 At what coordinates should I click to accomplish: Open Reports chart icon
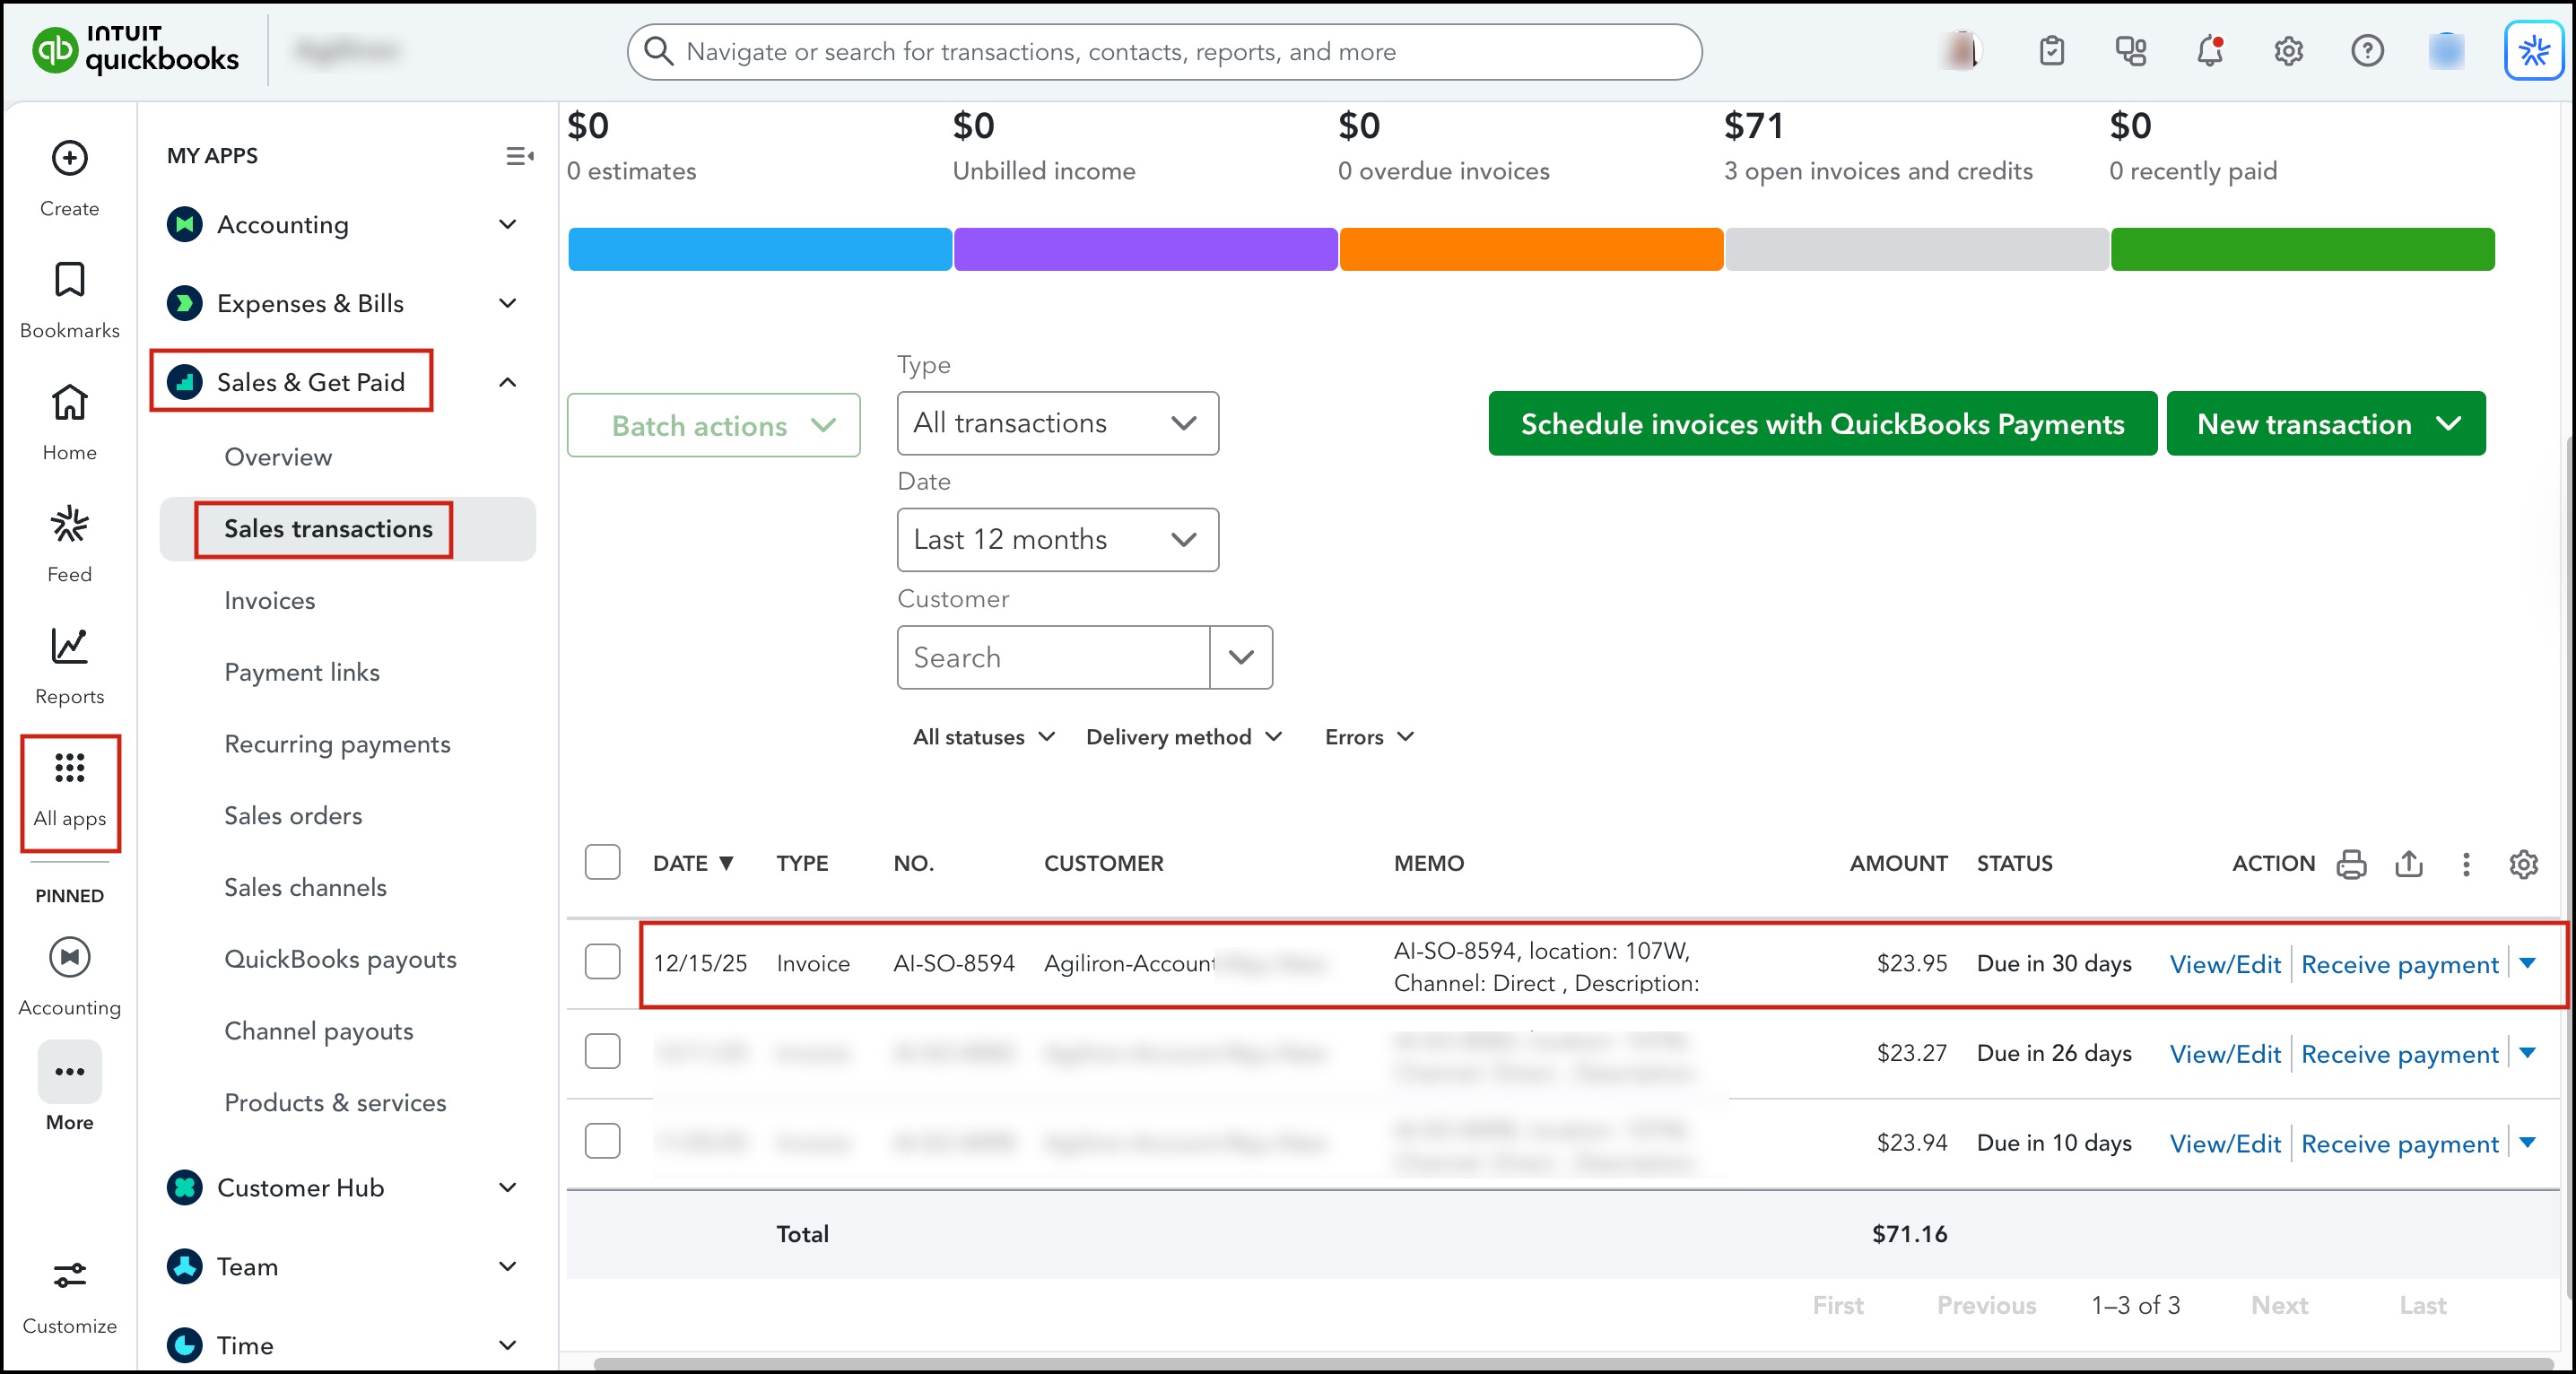pyautogui.click(x=69, y=646)
